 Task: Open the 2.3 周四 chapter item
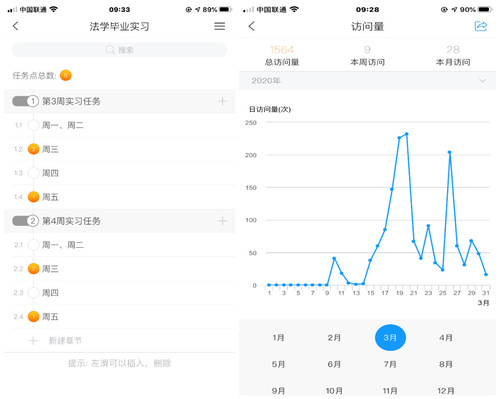[x=123, y=293]
